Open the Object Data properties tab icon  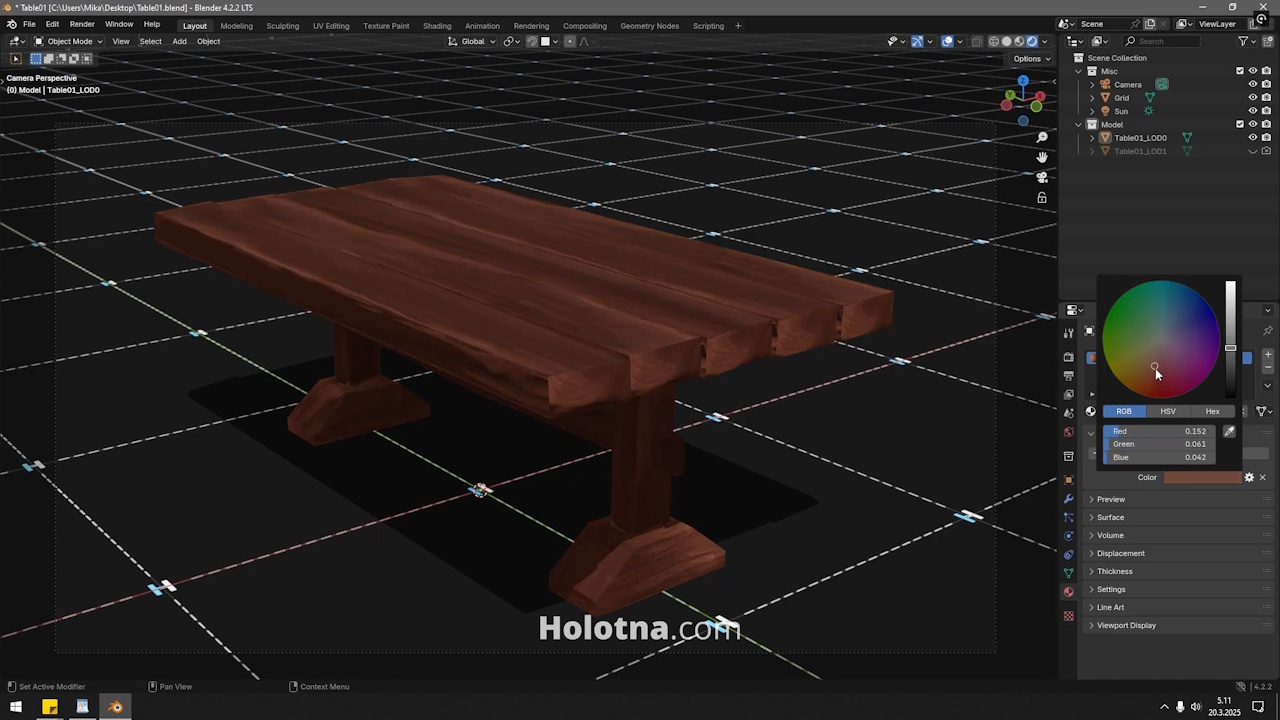tap(1068, 573)
